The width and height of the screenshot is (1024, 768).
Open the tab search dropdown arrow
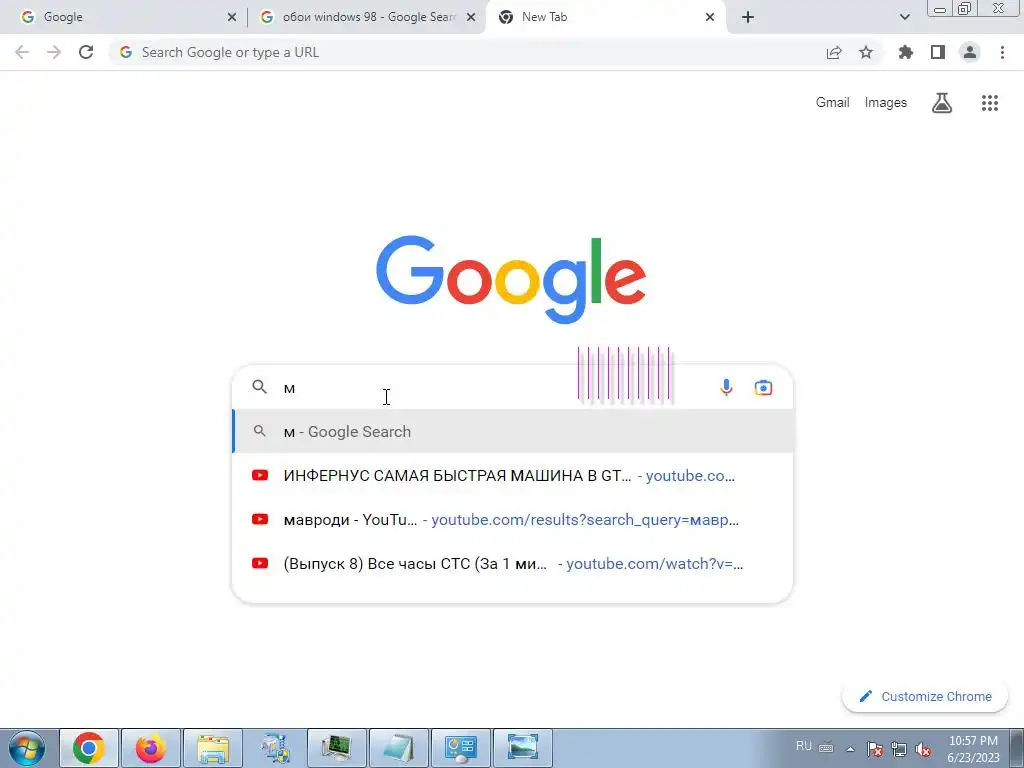(904, 17)
